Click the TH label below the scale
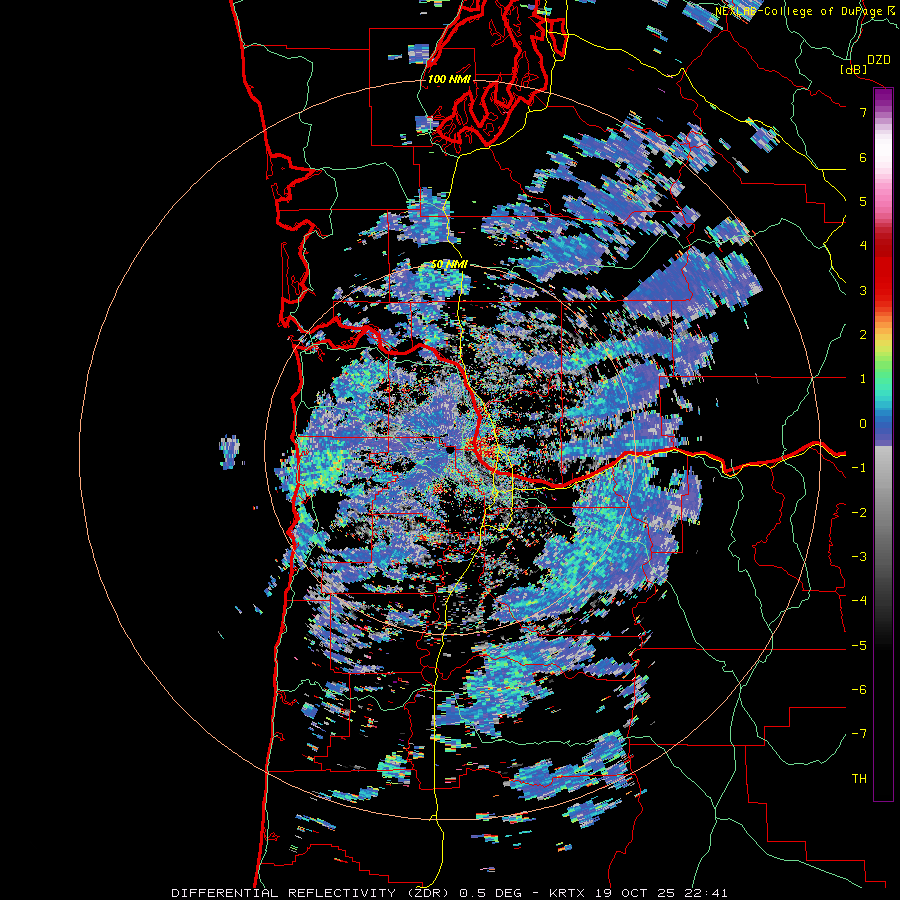The image size is (900, 900). 859,779
